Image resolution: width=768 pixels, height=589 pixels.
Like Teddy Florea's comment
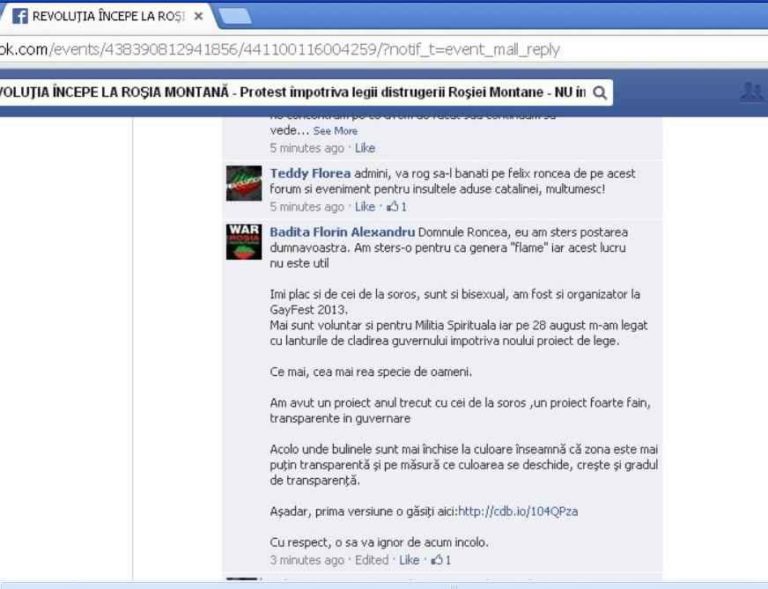point(365,207)
